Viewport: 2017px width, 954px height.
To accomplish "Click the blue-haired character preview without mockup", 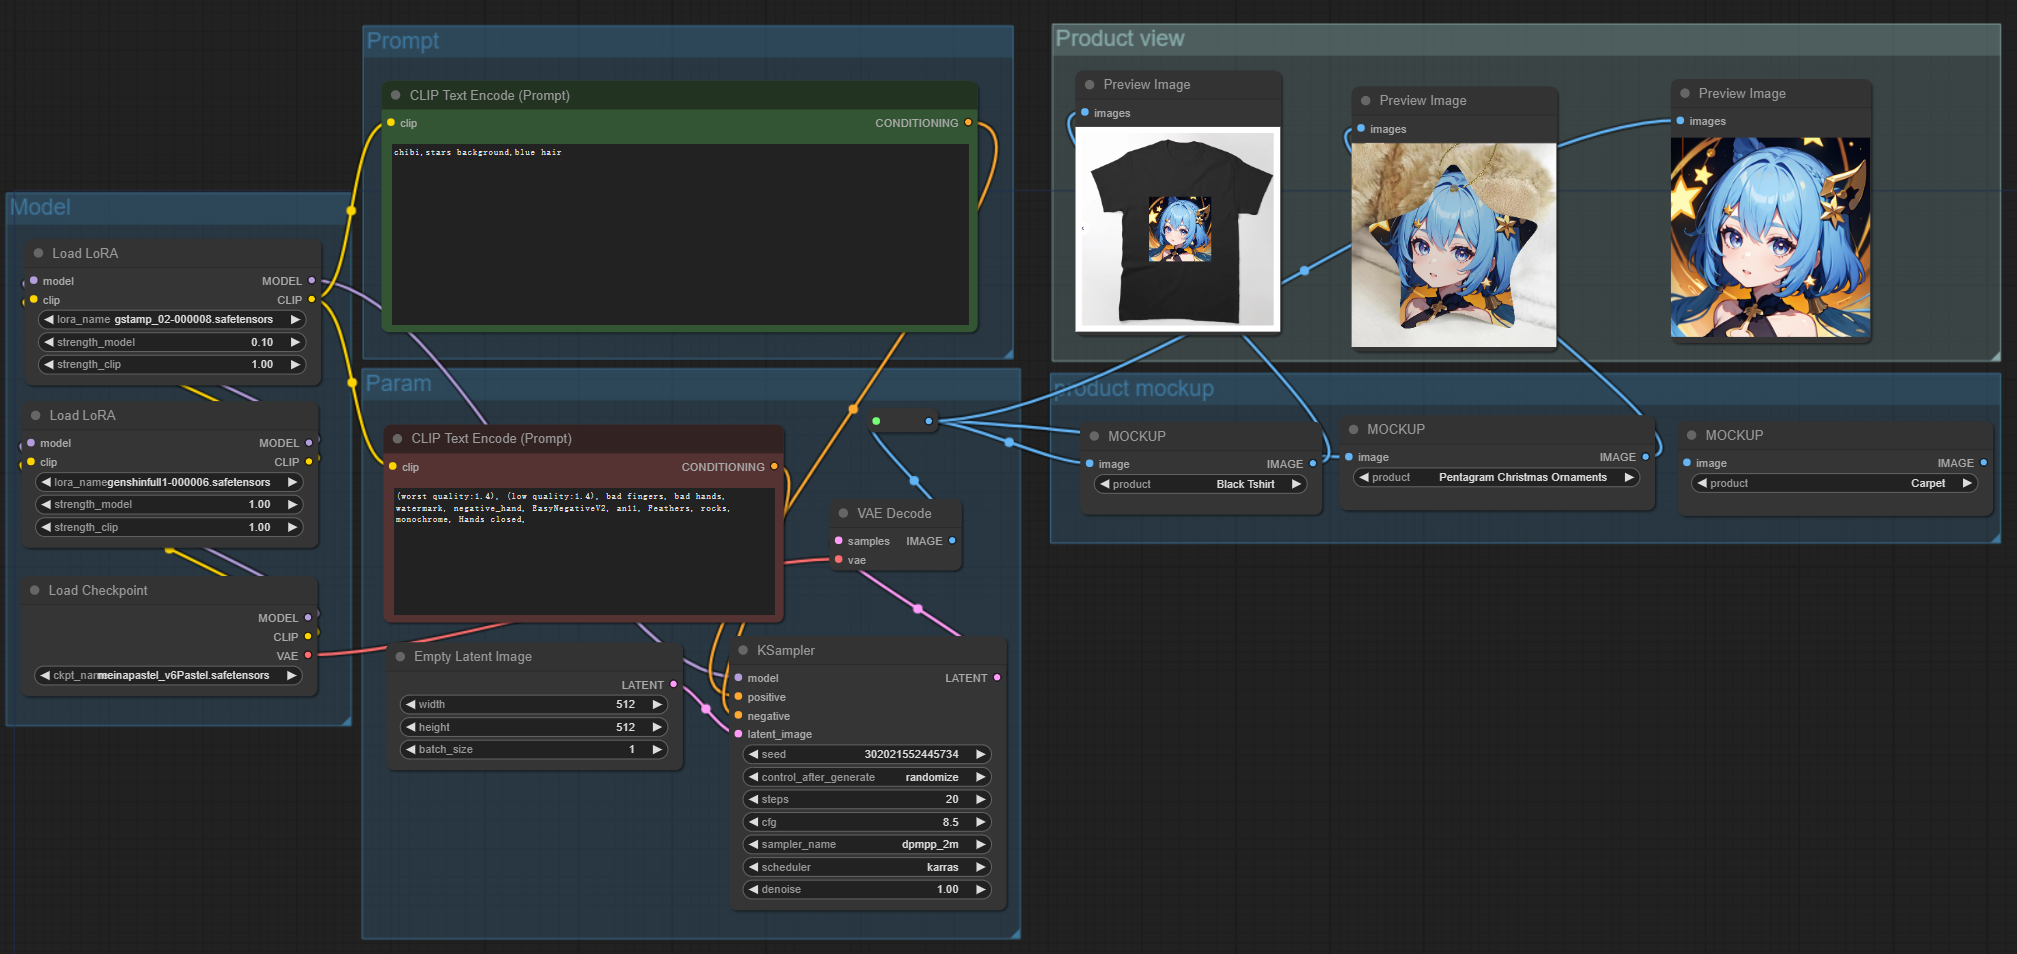I will pos(1770,237).
